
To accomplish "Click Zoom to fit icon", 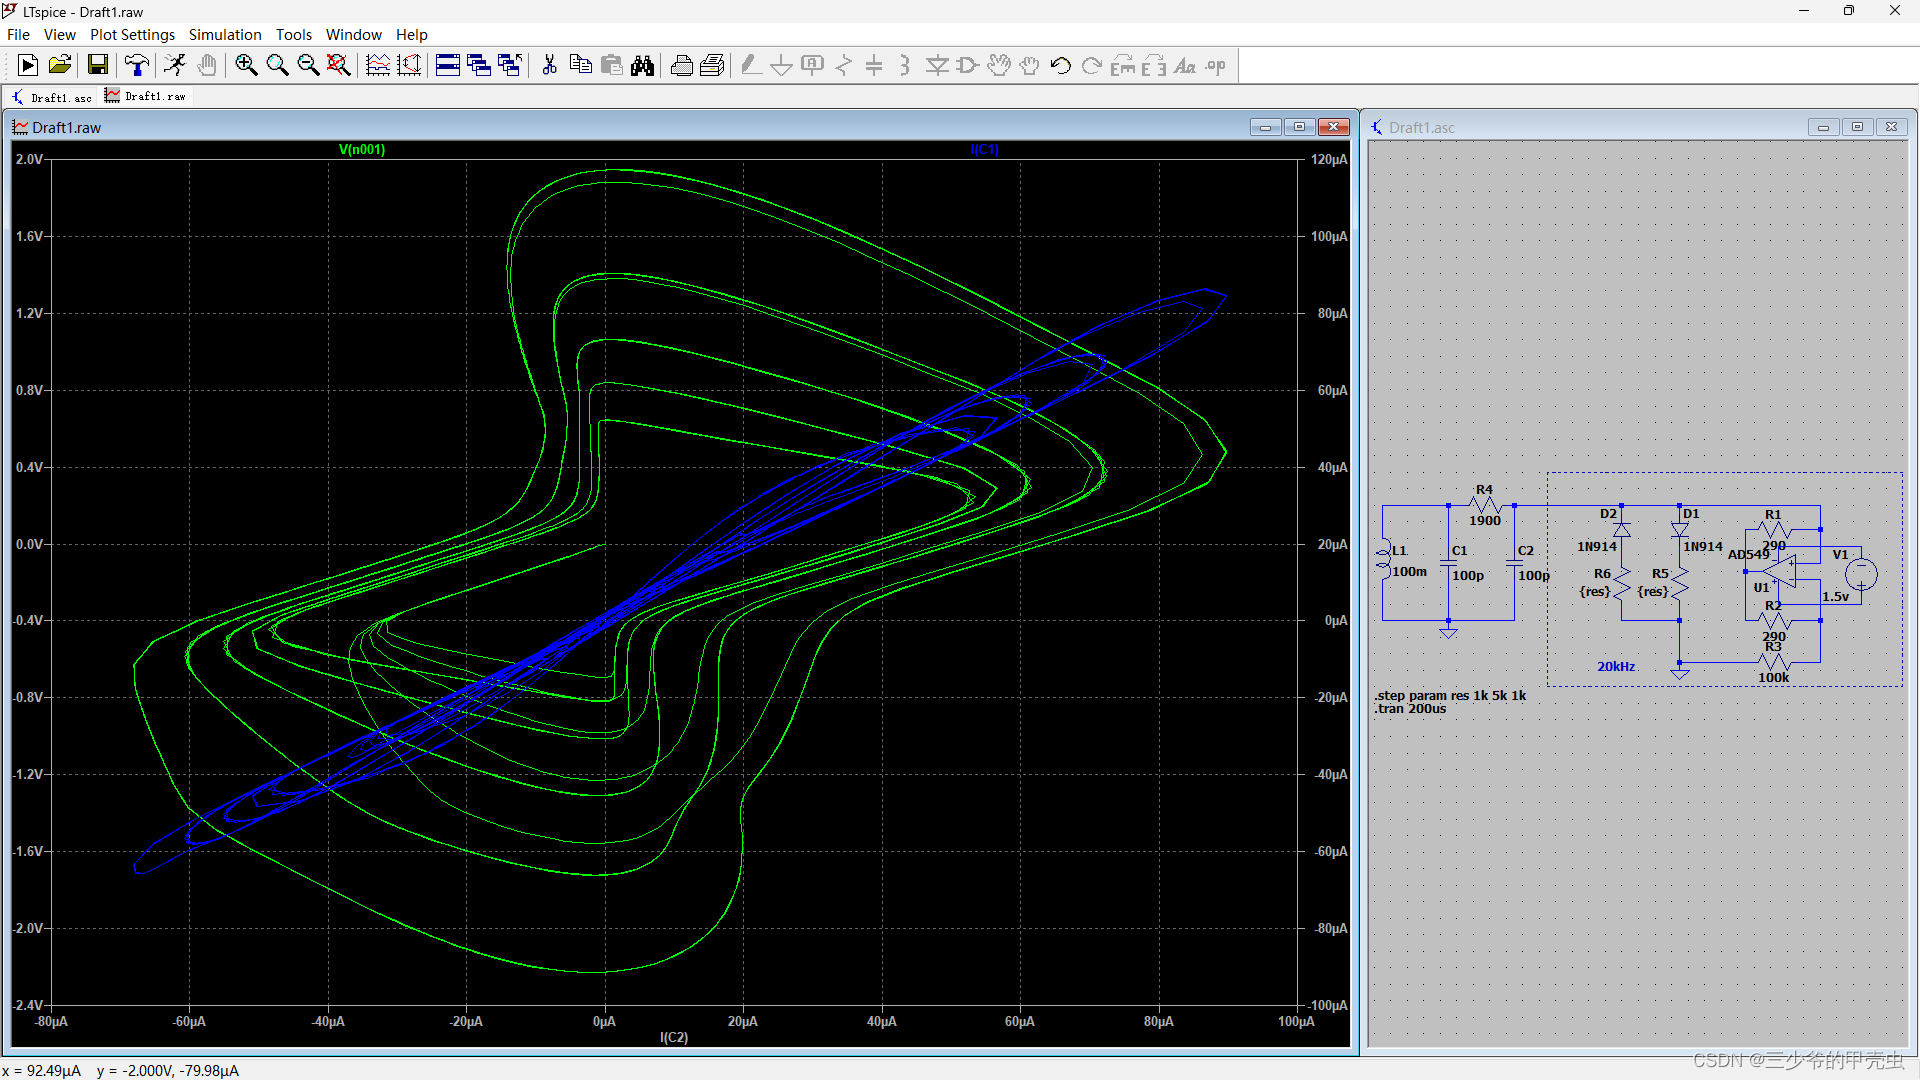I will [339, 66].
